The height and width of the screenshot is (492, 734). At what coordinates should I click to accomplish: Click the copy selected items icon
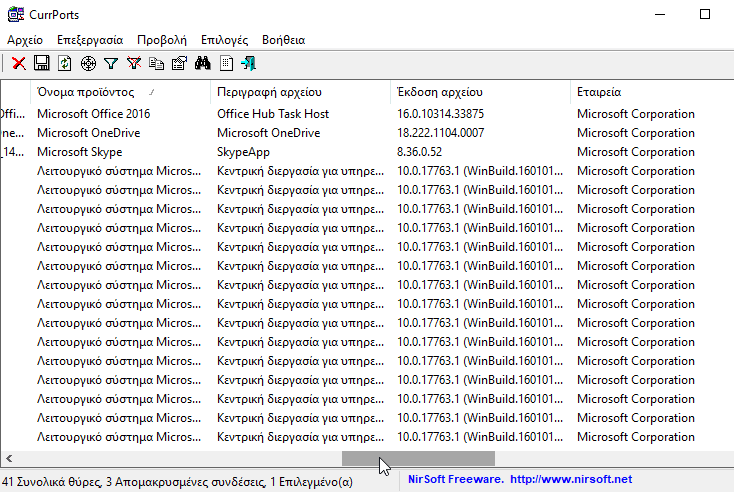pyautogui.click(x=156, y=63)
